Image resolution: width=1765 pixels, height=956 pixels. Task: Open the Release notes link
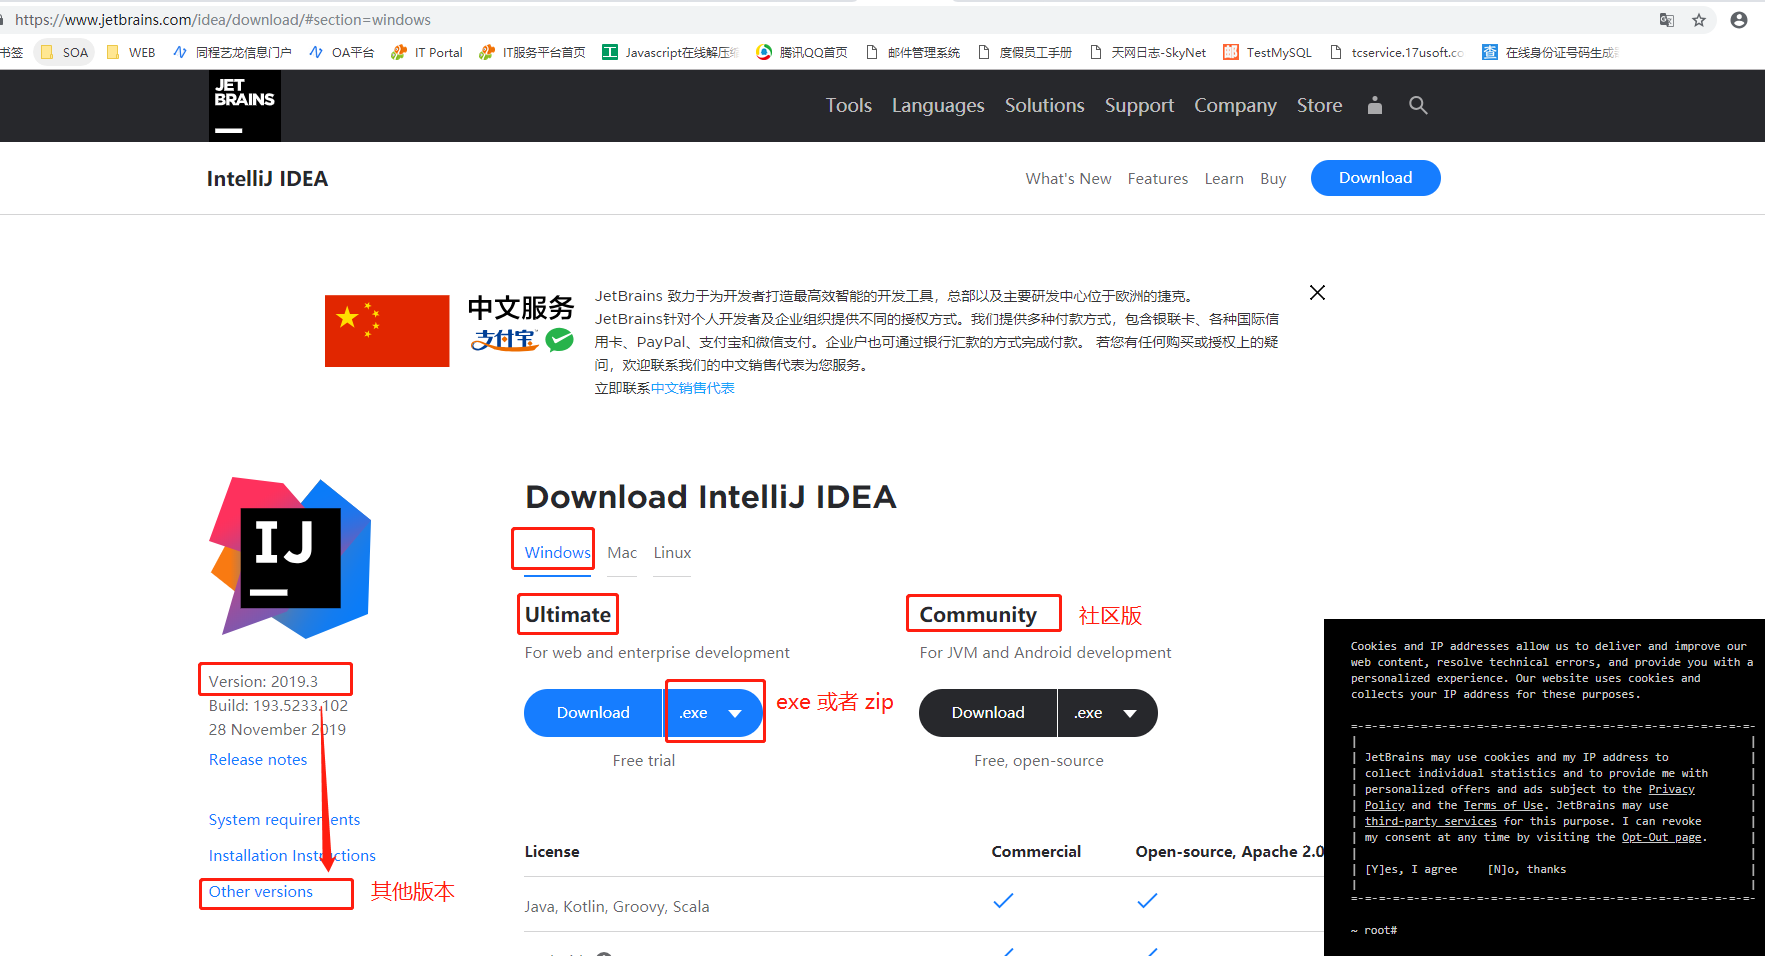[x=258, y=760]
